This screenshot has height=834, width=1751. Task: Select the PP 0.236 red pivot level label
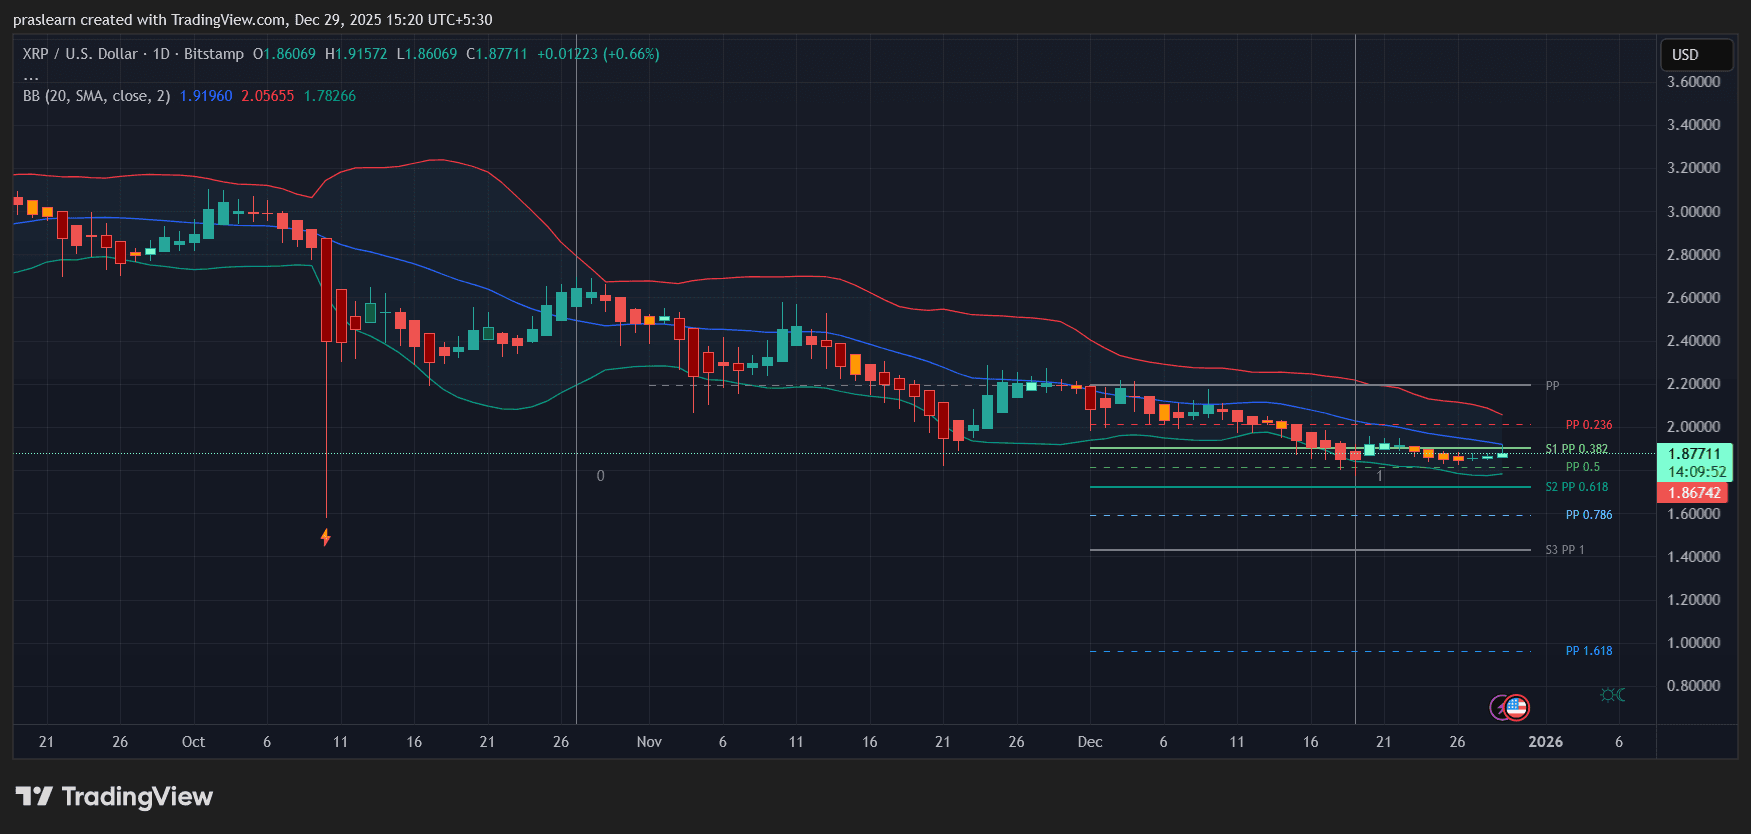[1588, 425]
